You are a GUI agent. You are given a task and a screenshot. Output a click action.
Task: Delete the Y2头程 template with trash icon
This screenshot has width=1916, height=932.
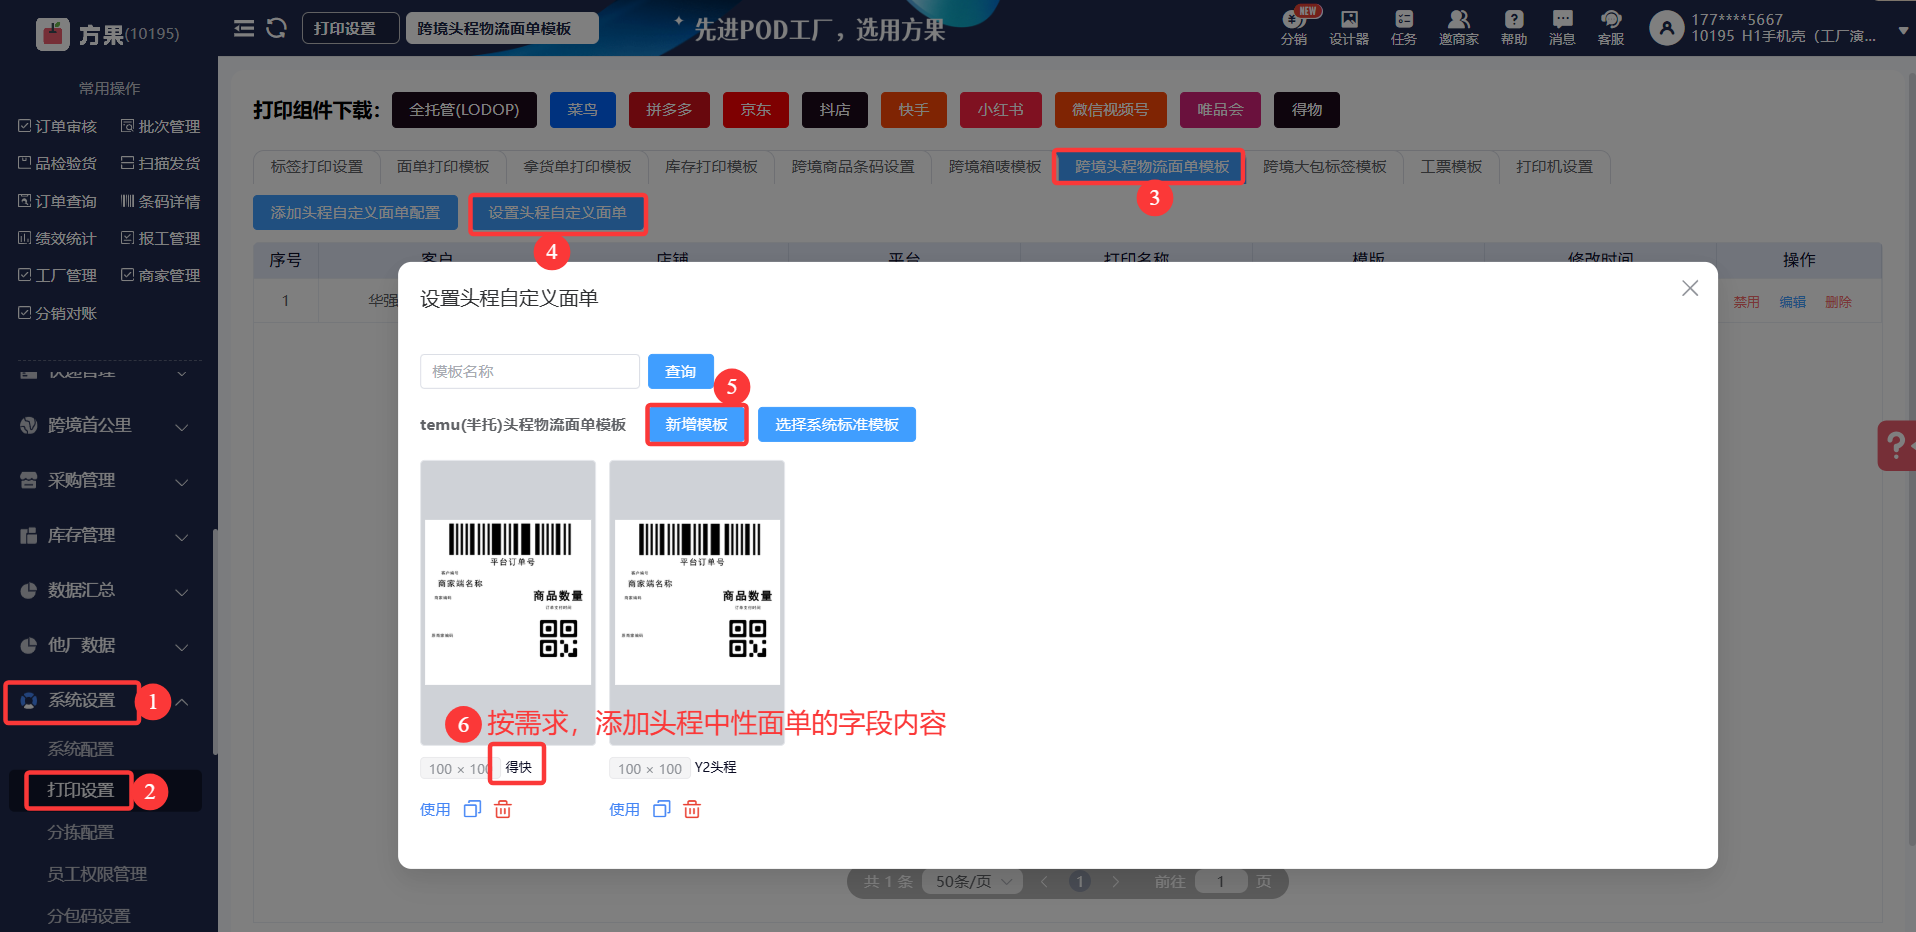click(x=692, y=809)
